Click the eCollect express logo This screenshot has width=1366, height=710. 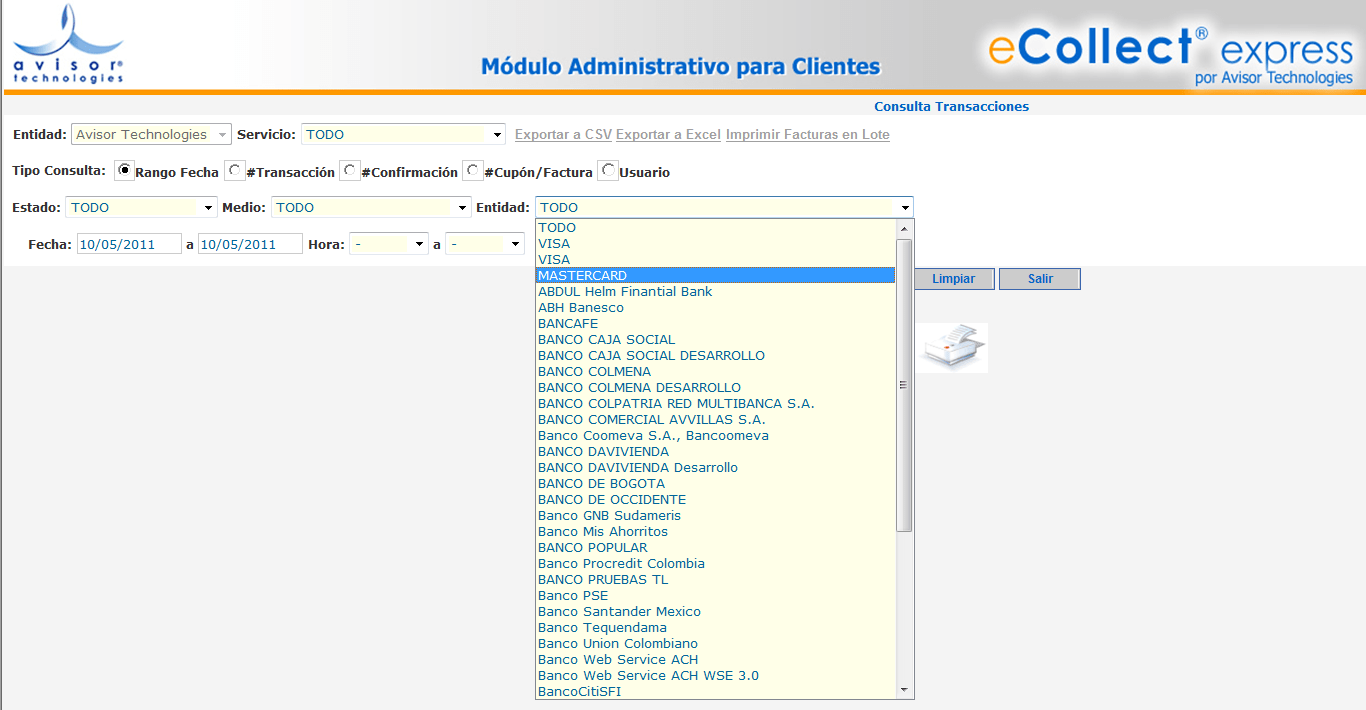click(1170, 54)
